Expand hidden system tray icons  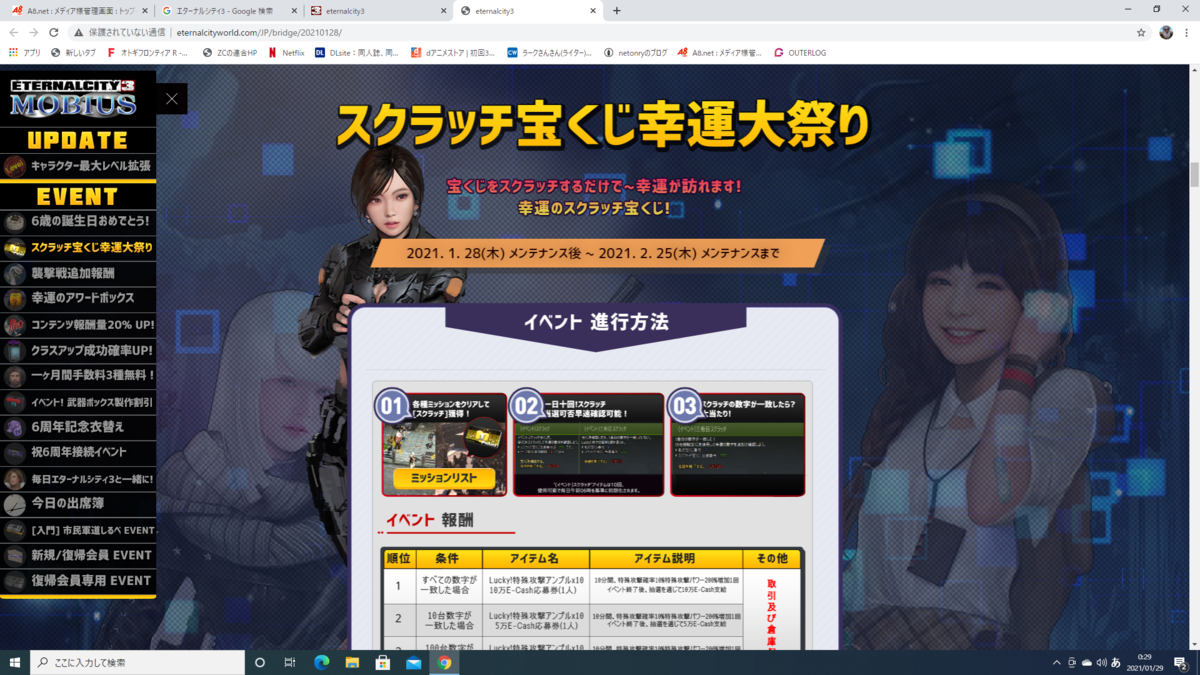[x=1056, y=662]
